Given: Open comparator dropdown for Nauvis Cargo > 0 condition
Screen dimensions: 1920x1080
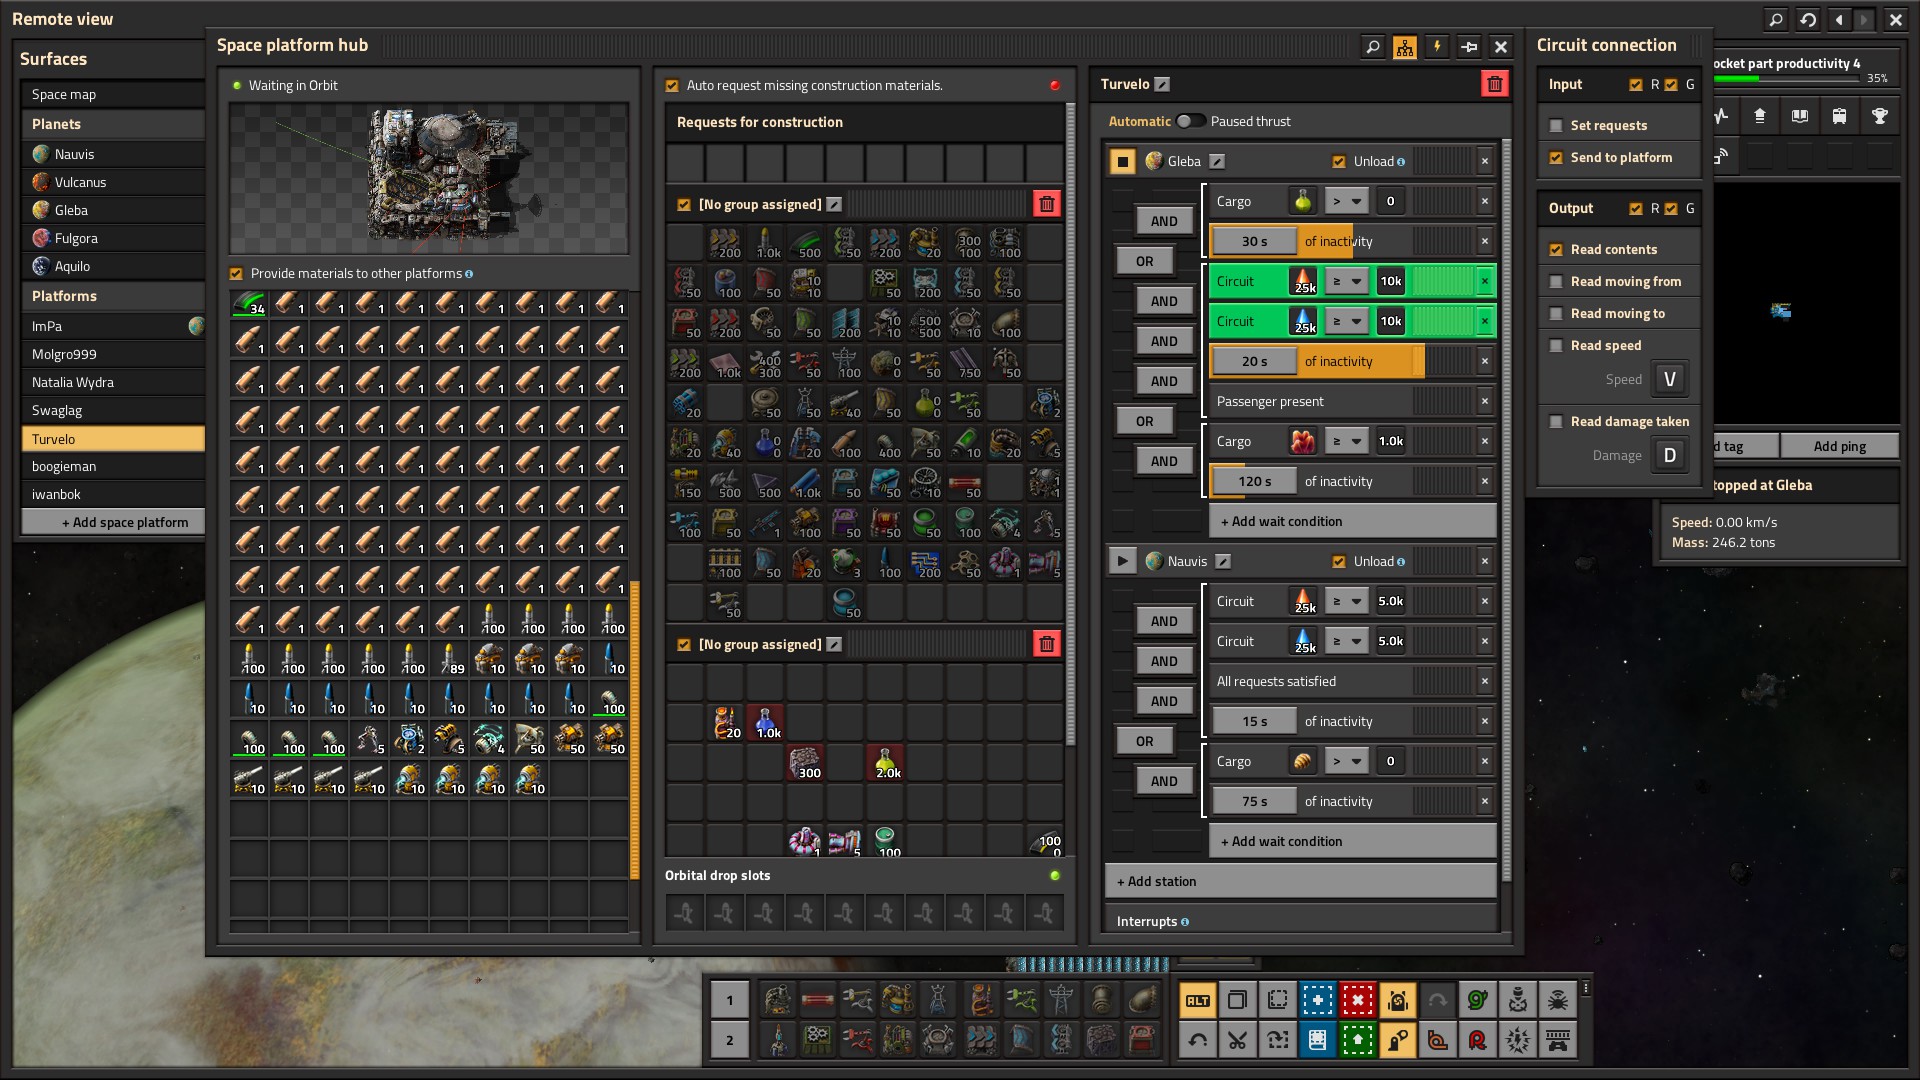Looking at the screenshot, I should click(1346, 761).
